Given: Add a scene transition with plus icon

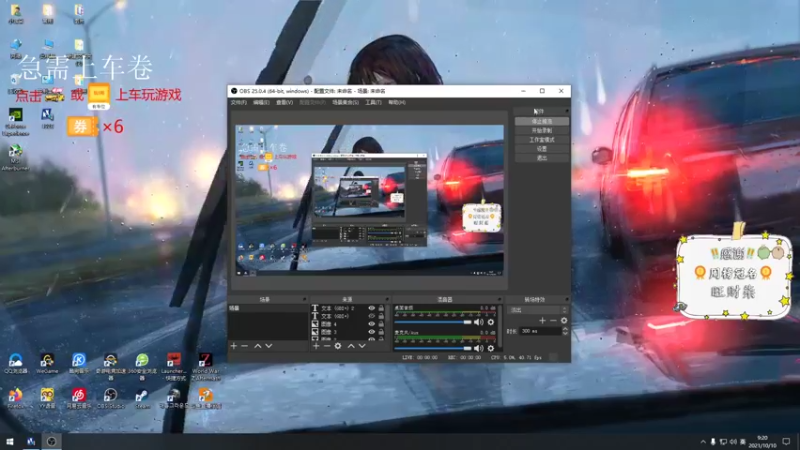Looking at the screenshot, I should 542,320.
